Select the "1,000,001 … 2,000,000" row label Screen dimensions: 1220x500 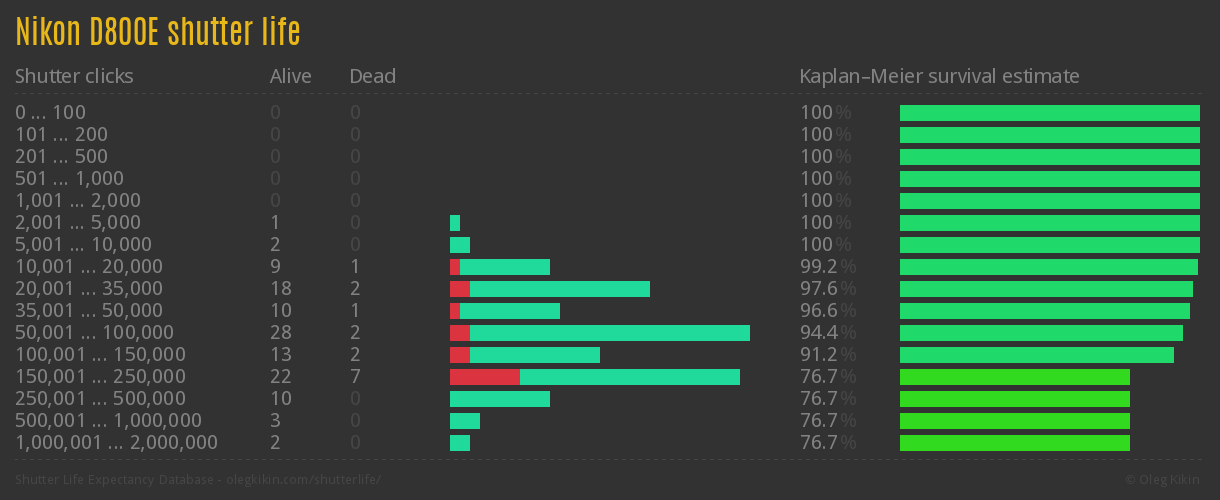pos(116,443)
